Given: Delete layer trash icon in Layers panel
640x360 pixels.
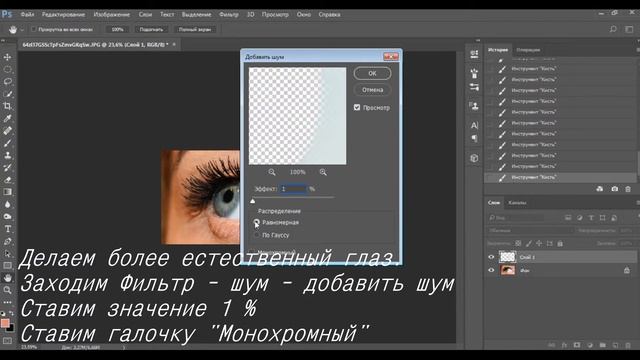Looking at the screenshot, I should [x=628, y=345].
